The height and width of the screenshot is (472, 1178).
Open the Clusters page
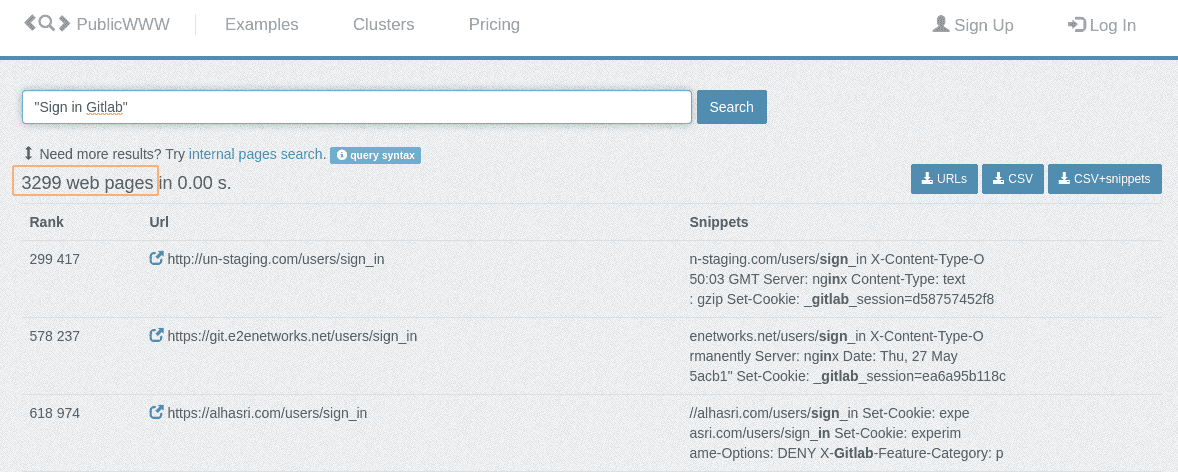[x=383, y=25]
